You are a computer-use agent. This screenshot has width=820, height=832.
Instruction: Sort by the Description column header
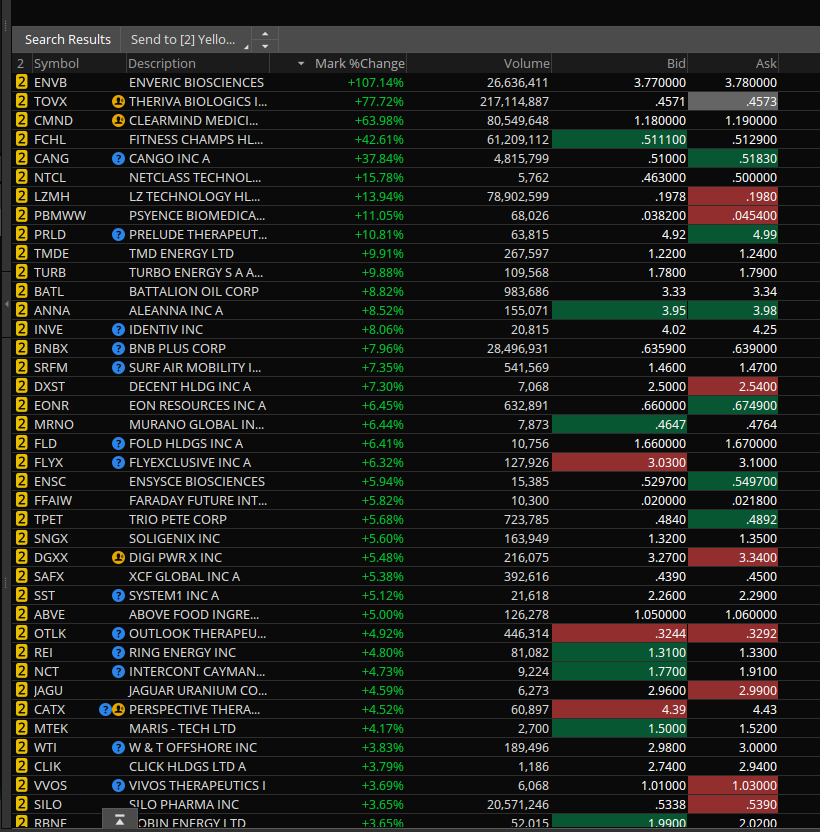pyautogui.click(x=198, y=64)
